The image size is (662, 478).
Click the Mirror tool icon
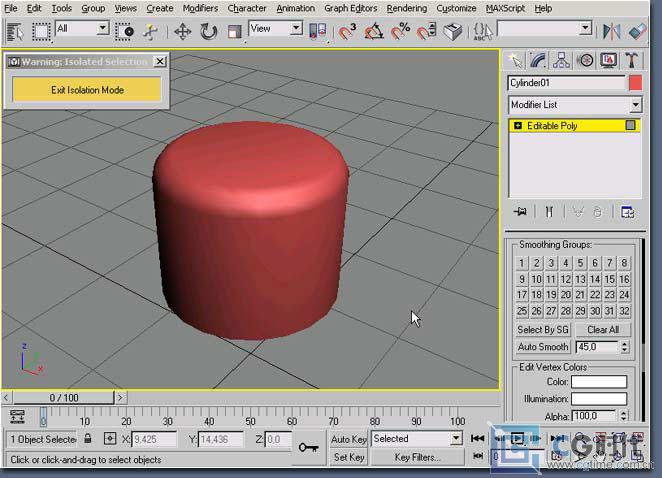click(x=611, y=32)
